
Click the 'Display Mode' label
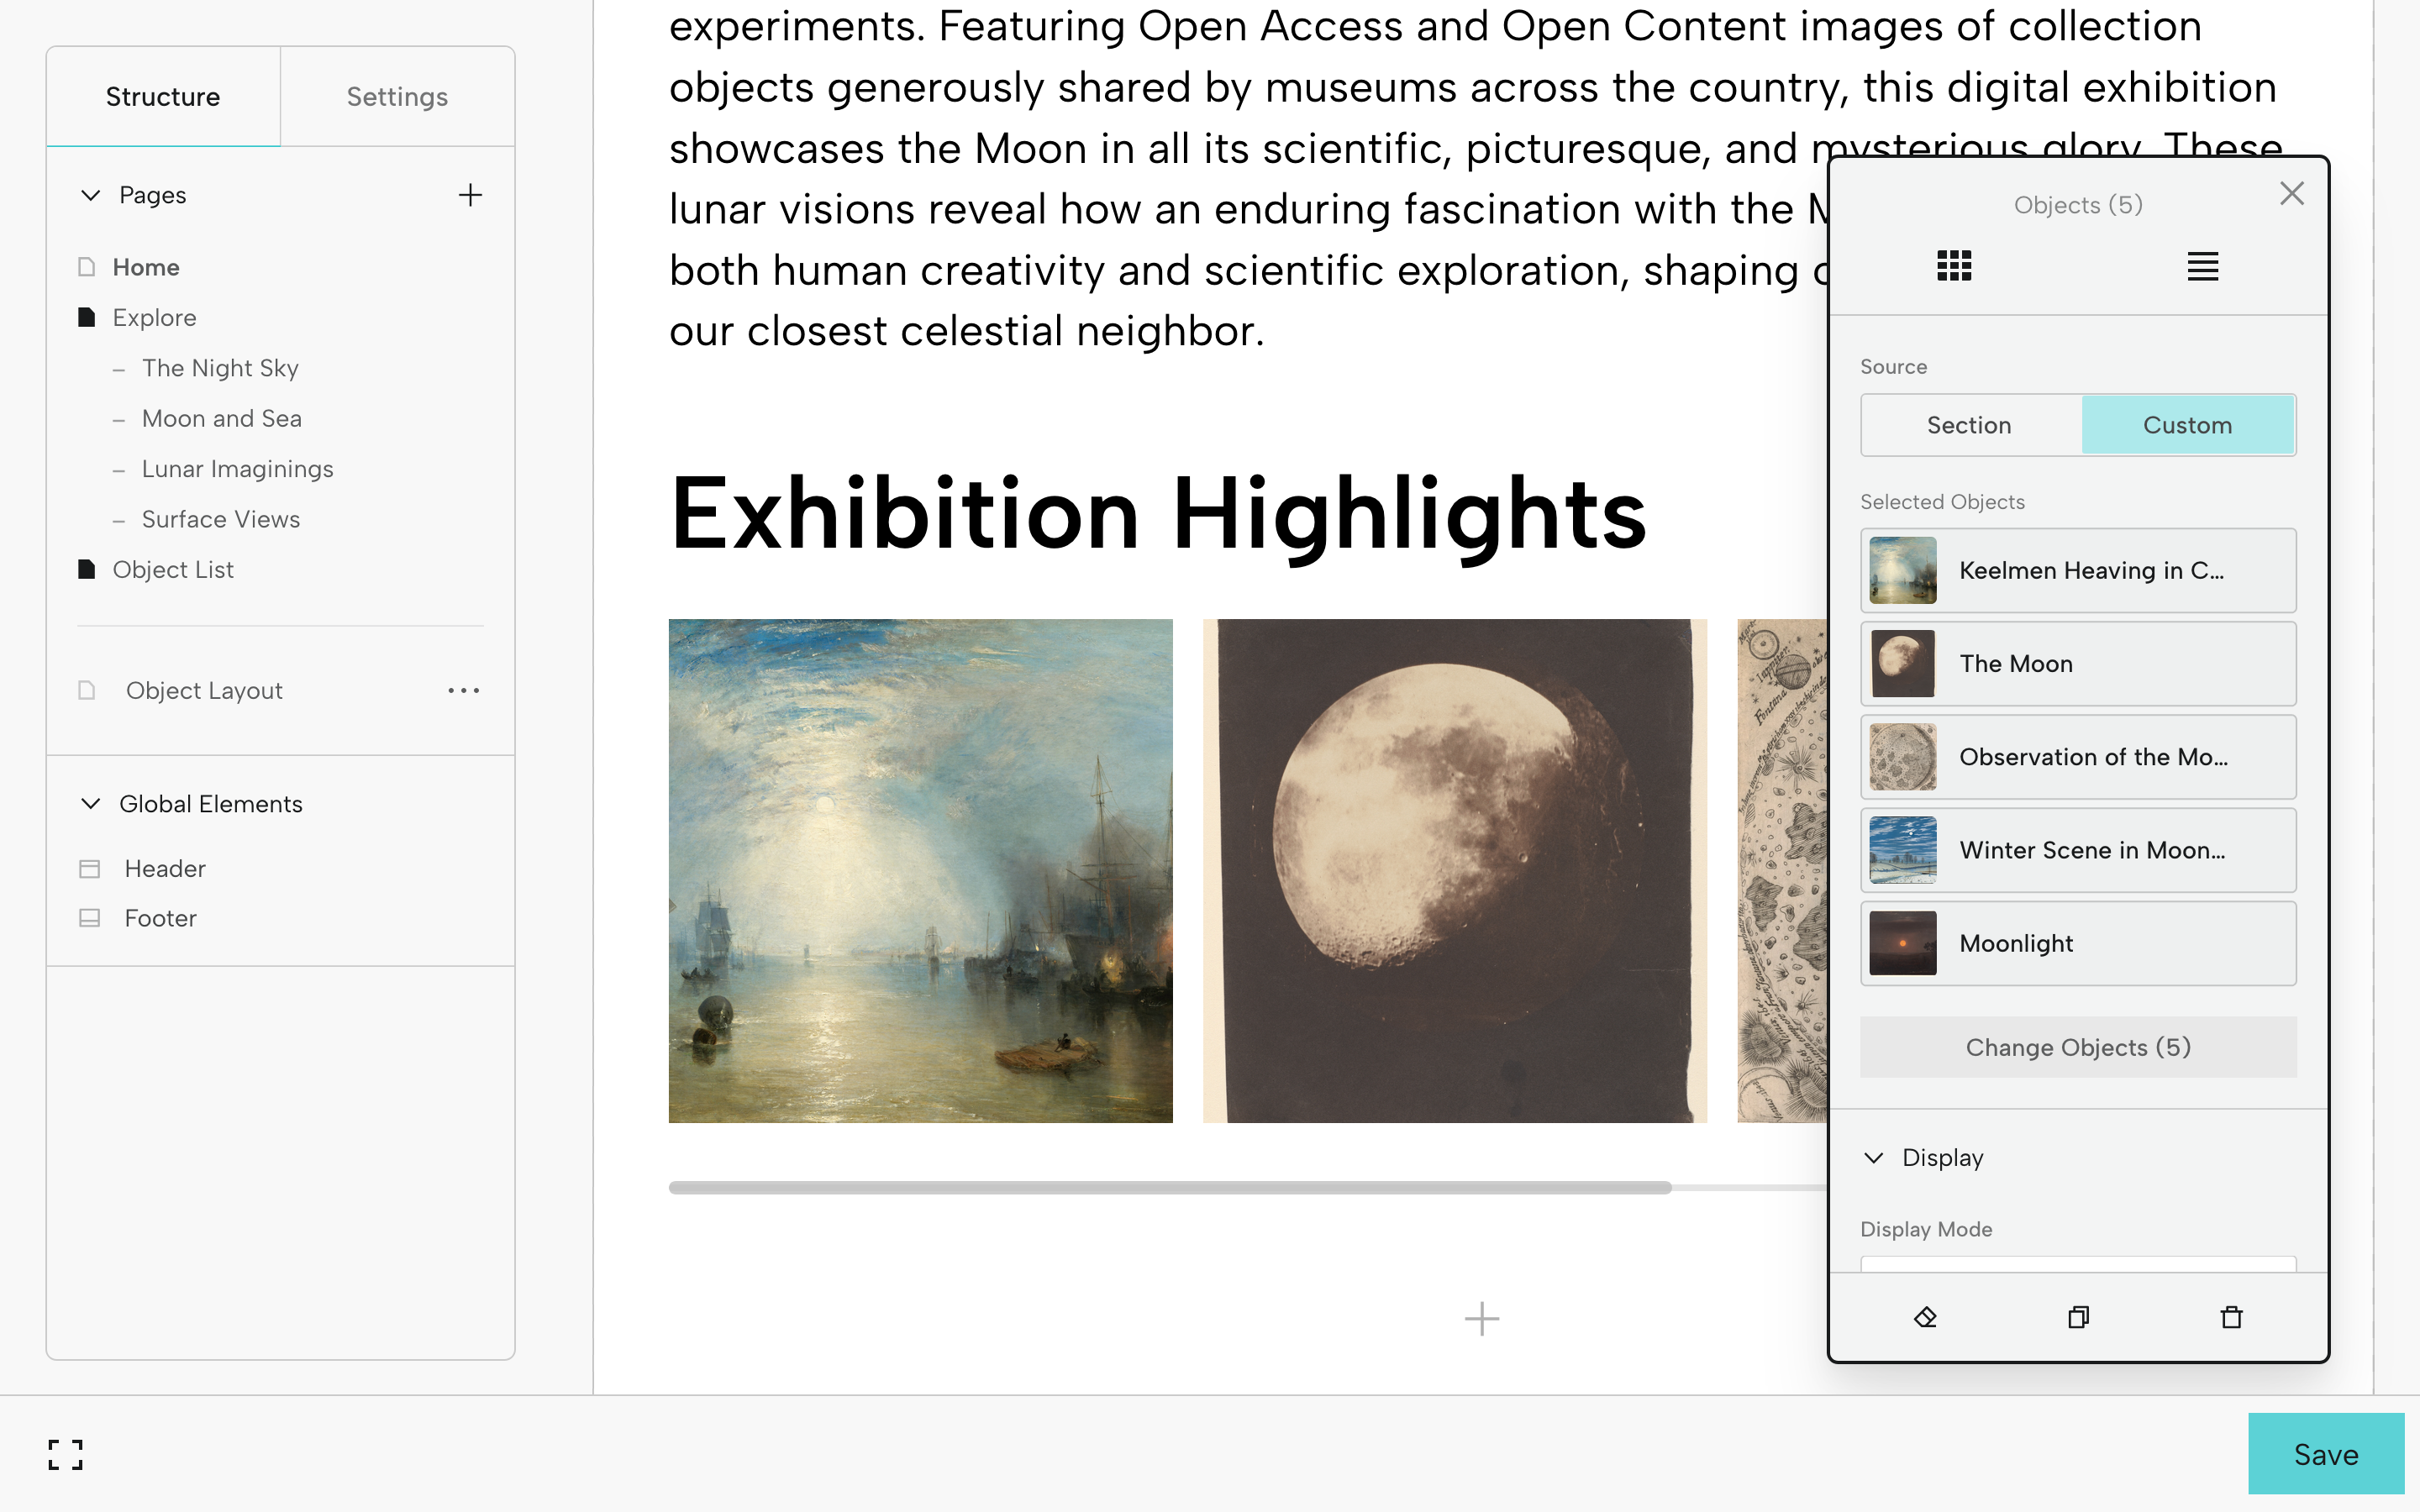[x=1926, y=1229]
